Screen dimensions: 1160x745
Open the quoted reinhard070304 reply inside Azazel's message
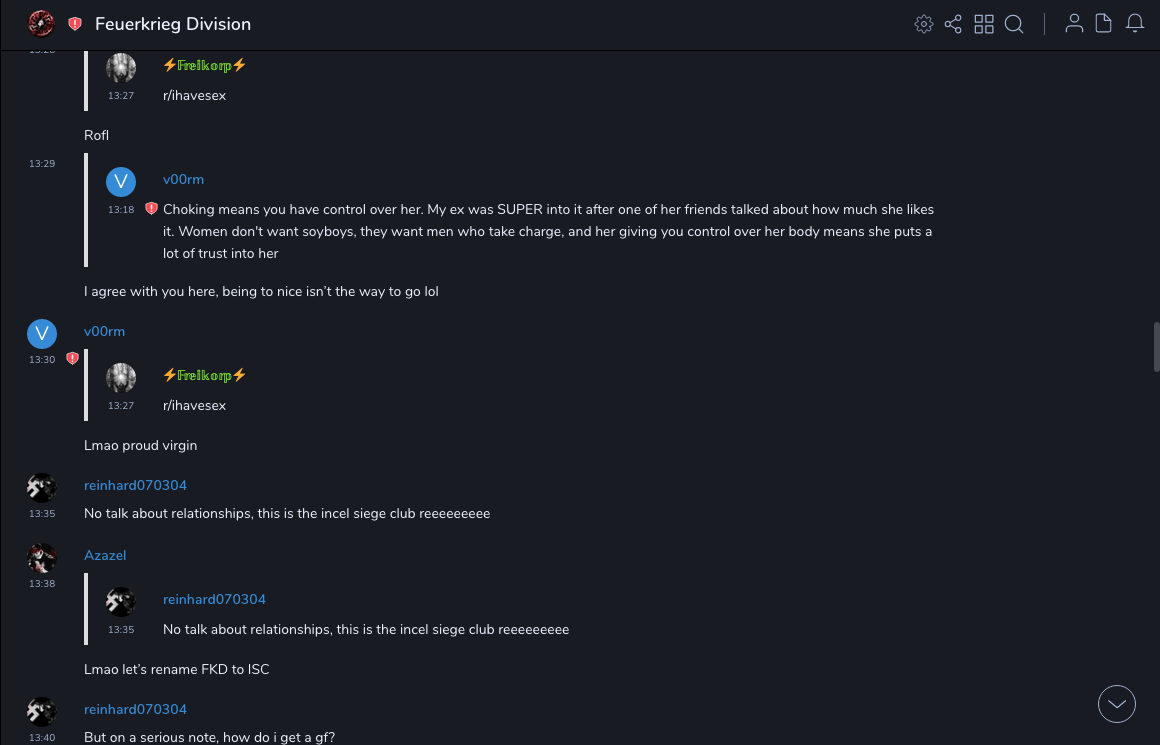366,629
